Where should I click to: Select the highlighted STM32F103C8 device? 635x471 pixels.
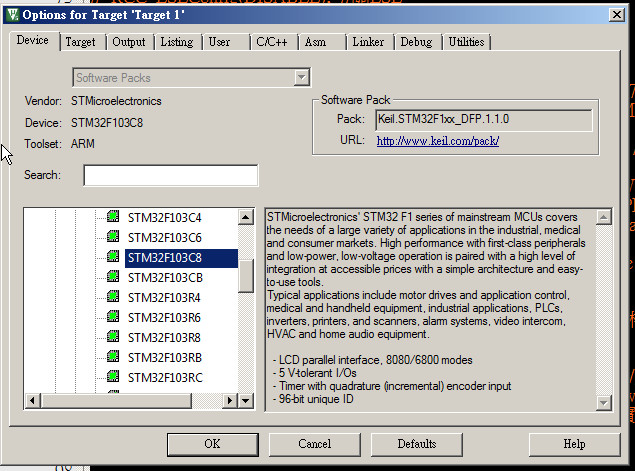pos(181,258)
